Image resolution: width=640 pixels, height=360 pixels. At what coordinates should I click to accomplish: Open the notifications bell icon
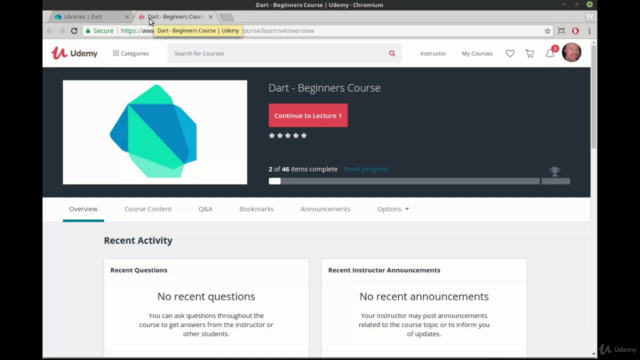[x=550, y=53]
